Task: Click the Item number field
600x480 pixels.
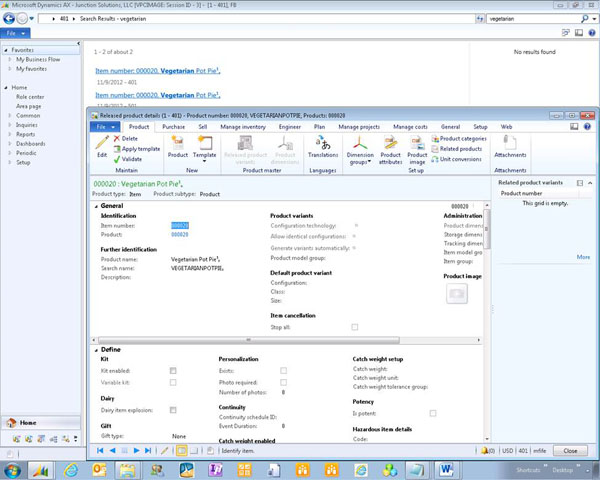Action: [179, 225]
